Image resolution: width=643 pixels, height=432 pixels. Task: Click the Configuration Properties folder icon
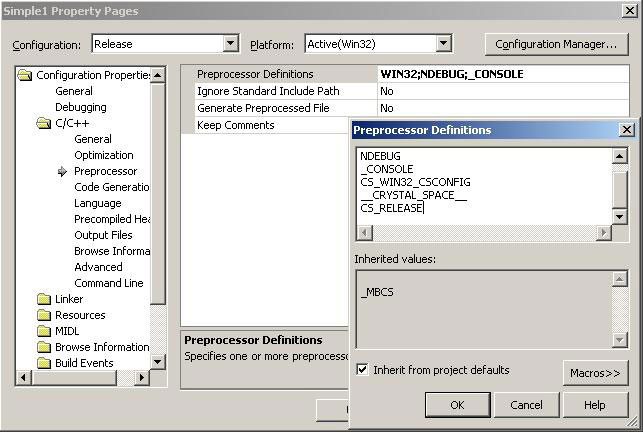point(25,75)
